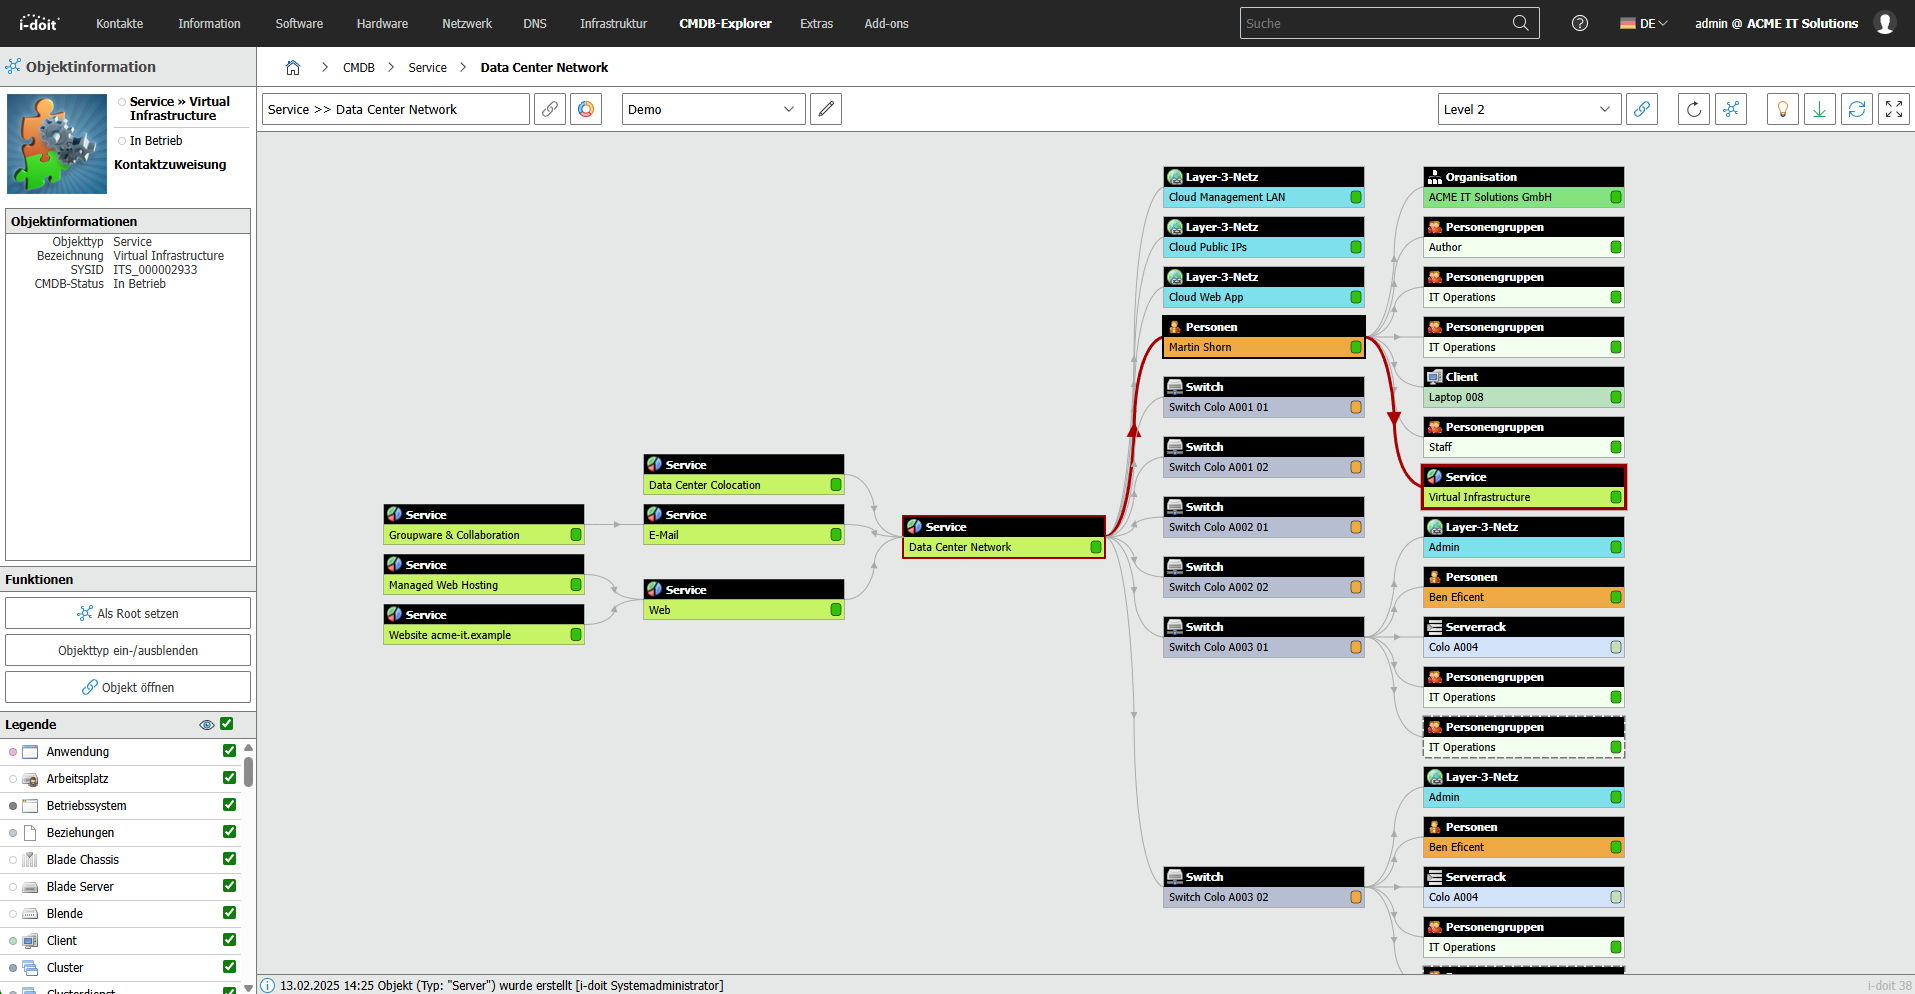The image size is (1915, 994).
Task: Click the pencil edit icon beside Demo
Action: tap(825, 110)
